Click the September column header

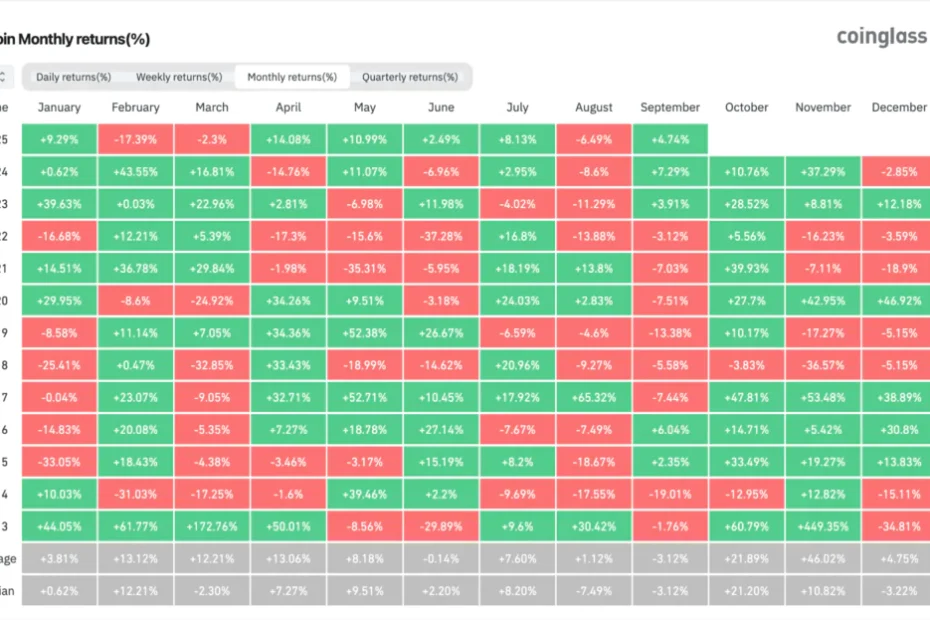point(669,108)
